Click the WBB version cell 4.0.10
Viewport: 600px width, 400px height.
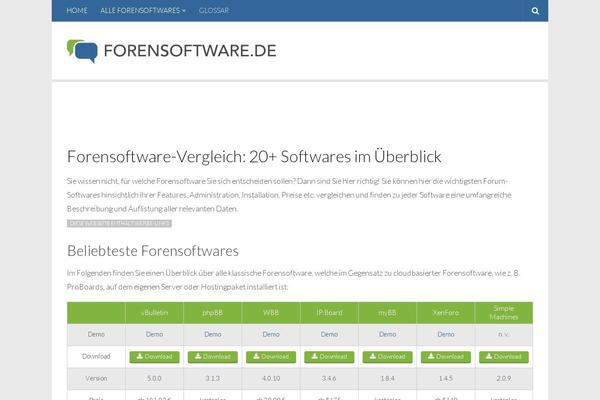tap(271, 379)
